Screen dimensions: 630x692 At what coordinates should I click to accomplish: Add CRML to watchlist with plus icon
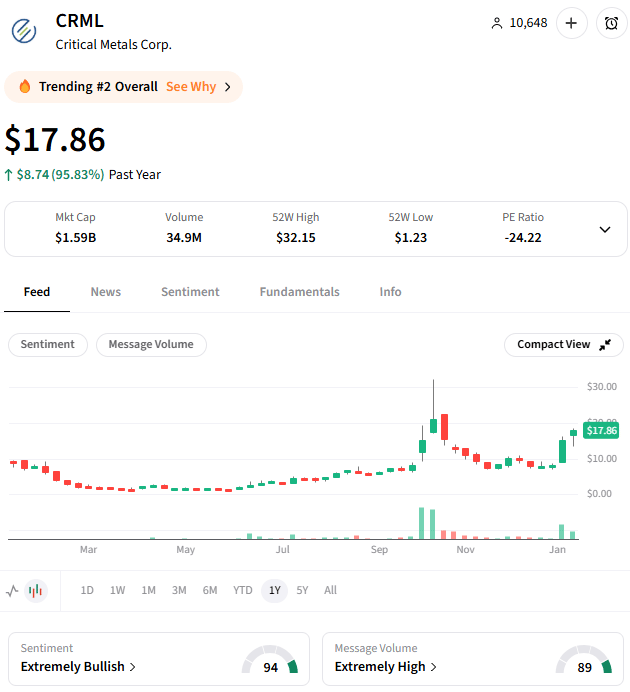[571, 23]
